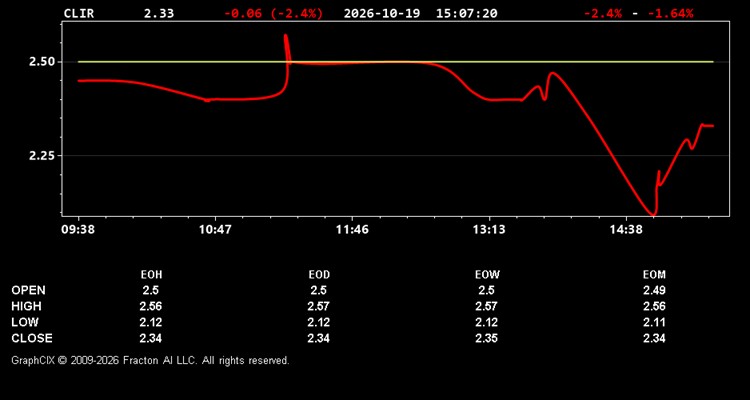Image resolution: width=750 pixels, height=400 pixels.
Task: Click the GraphCIX copyright notice
Action: (x=150, y=360)
